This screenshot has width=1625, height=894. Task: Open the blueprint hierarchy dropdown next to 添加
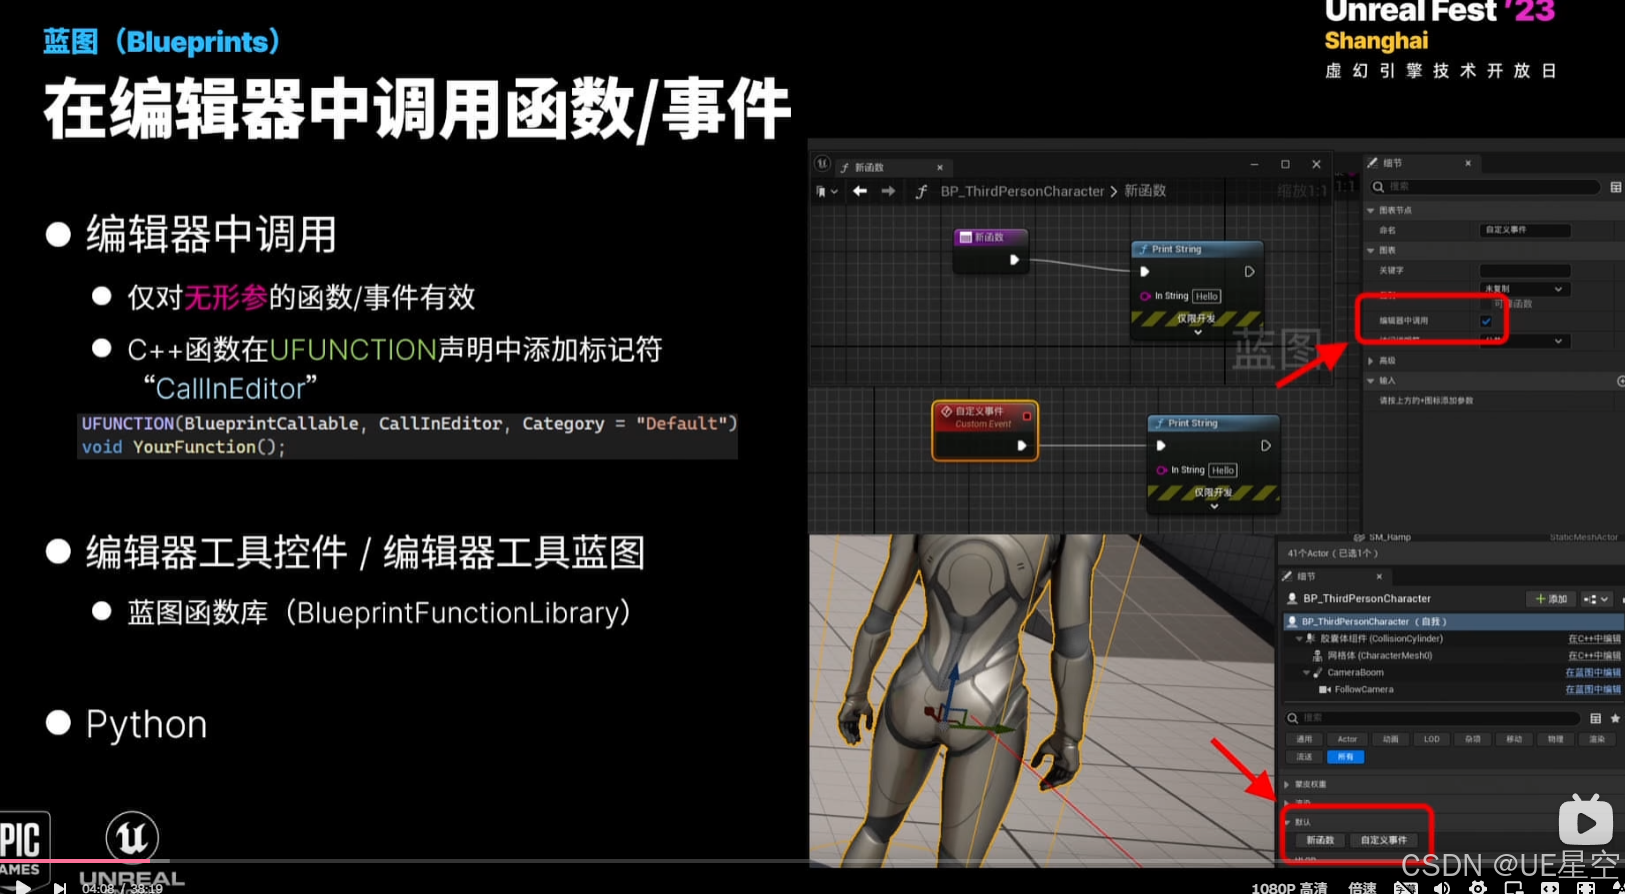(x=1596, y=599)
